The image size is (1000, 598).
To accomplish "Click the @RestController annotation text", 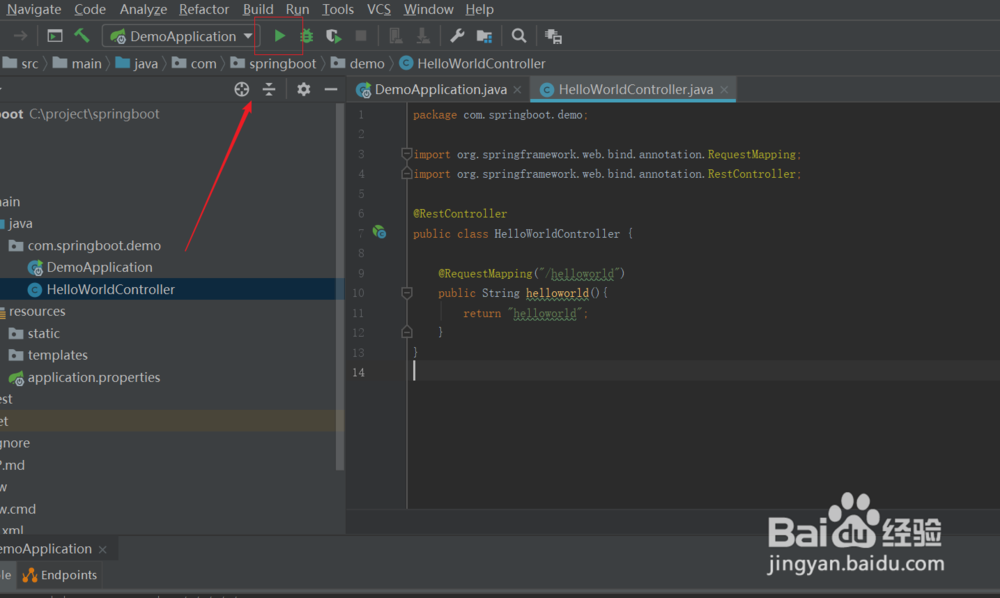I will click(460, 214).
